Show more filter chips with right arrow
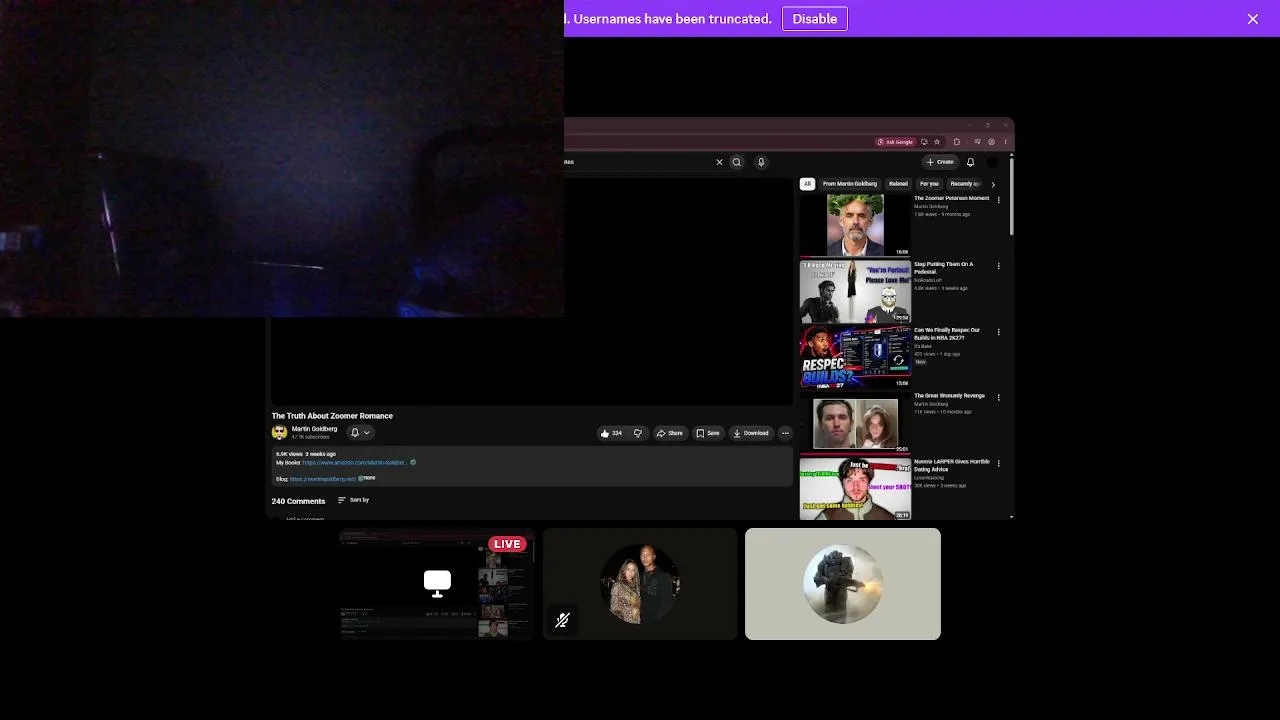This screenshot has height=720, width=1280. (993, 184)
